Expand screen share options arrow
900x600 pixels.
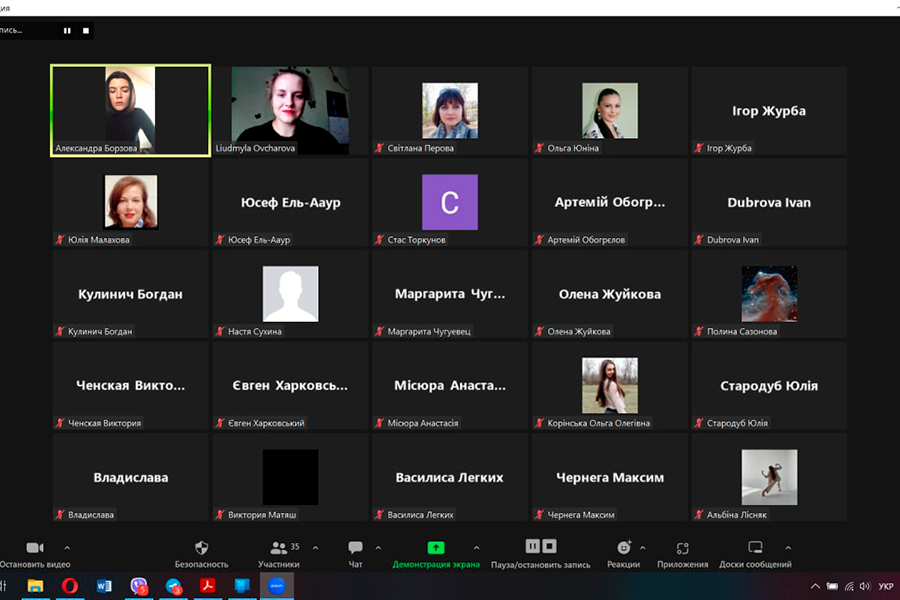(x=476, y=548)
